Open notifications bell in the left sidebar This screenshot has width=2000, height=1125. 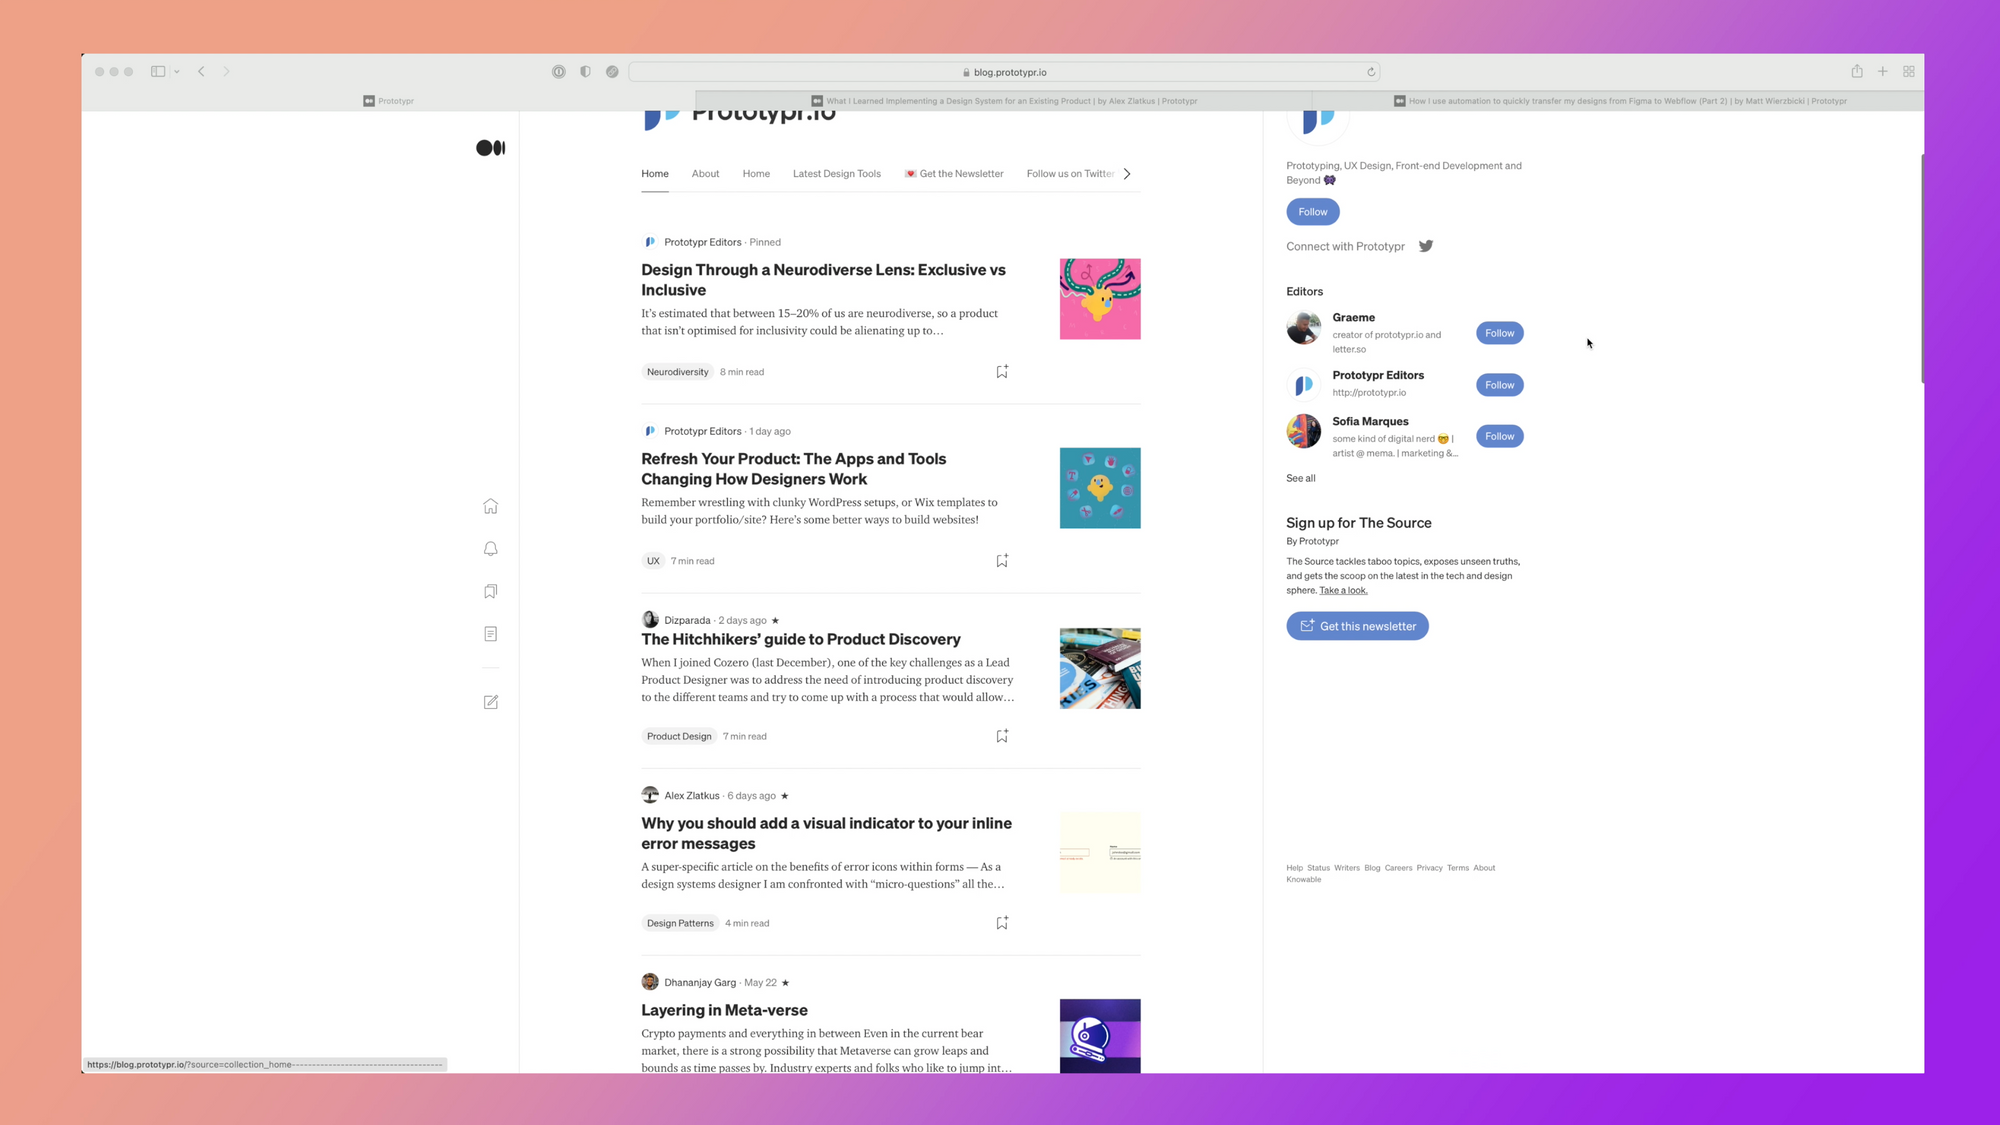click(490, 549)
